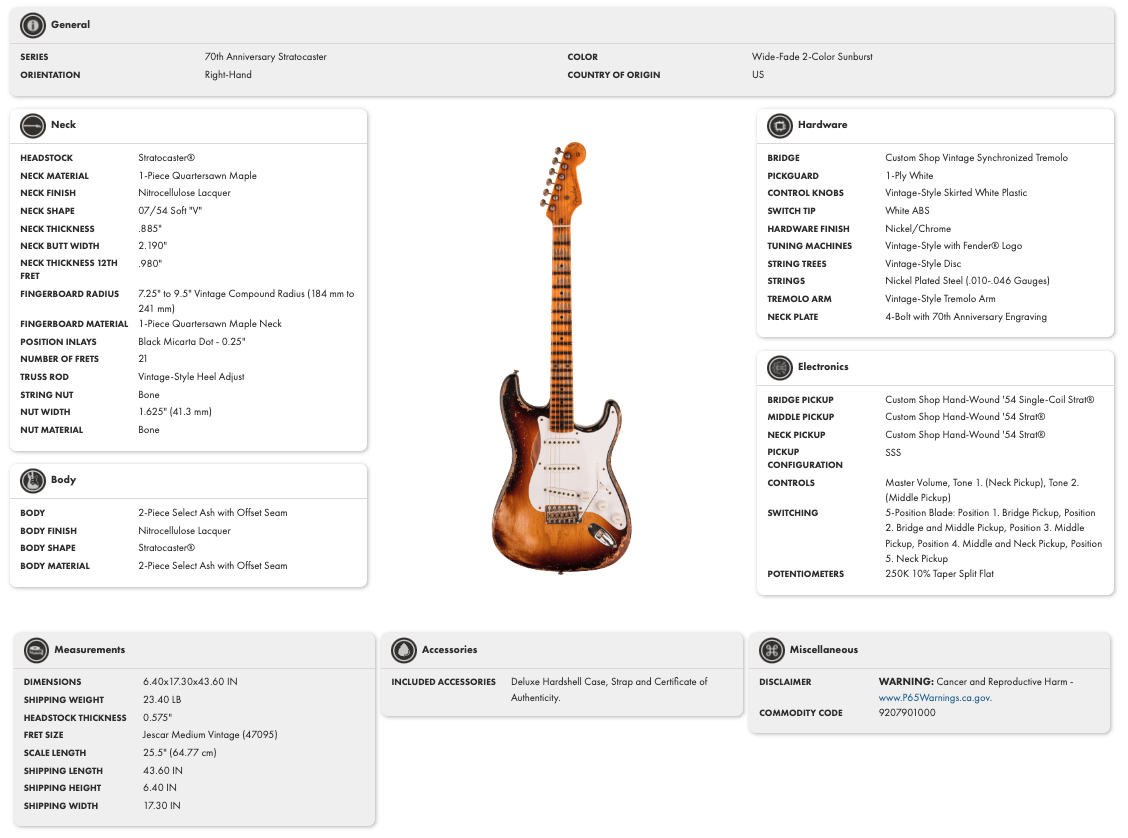Viewport: 1128px width, 838px height.
Task: Click '1-Piece Quartersawn Maple' neck material value
Action: [x=197, y=176]
